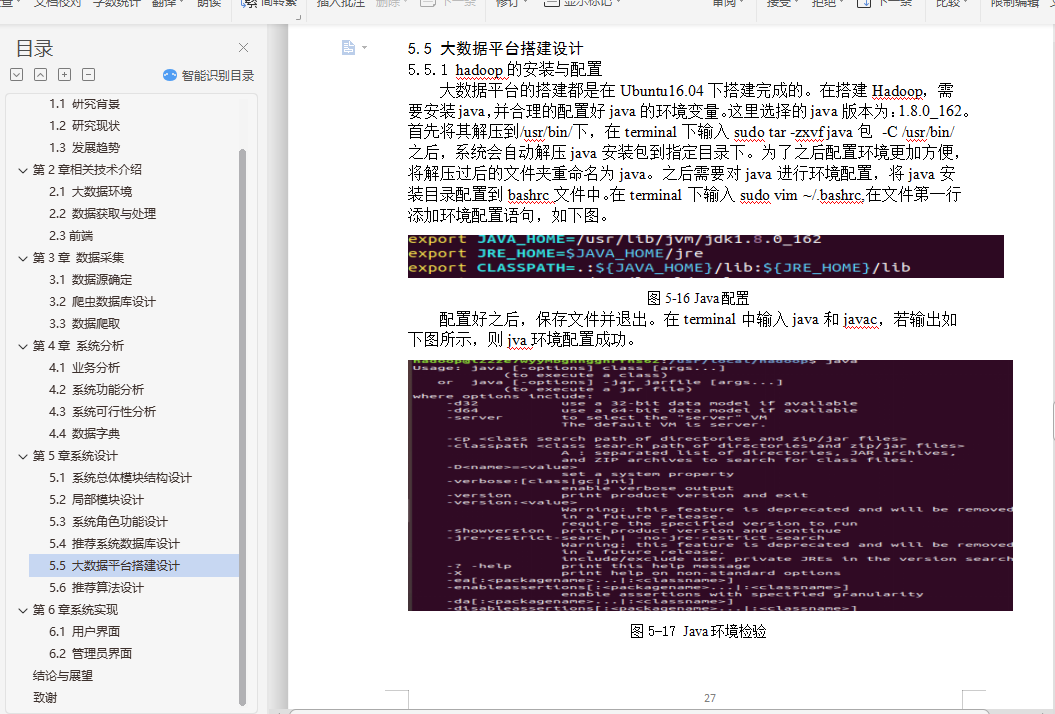Select the Java usage terminal output image

(x=710, y=486)
